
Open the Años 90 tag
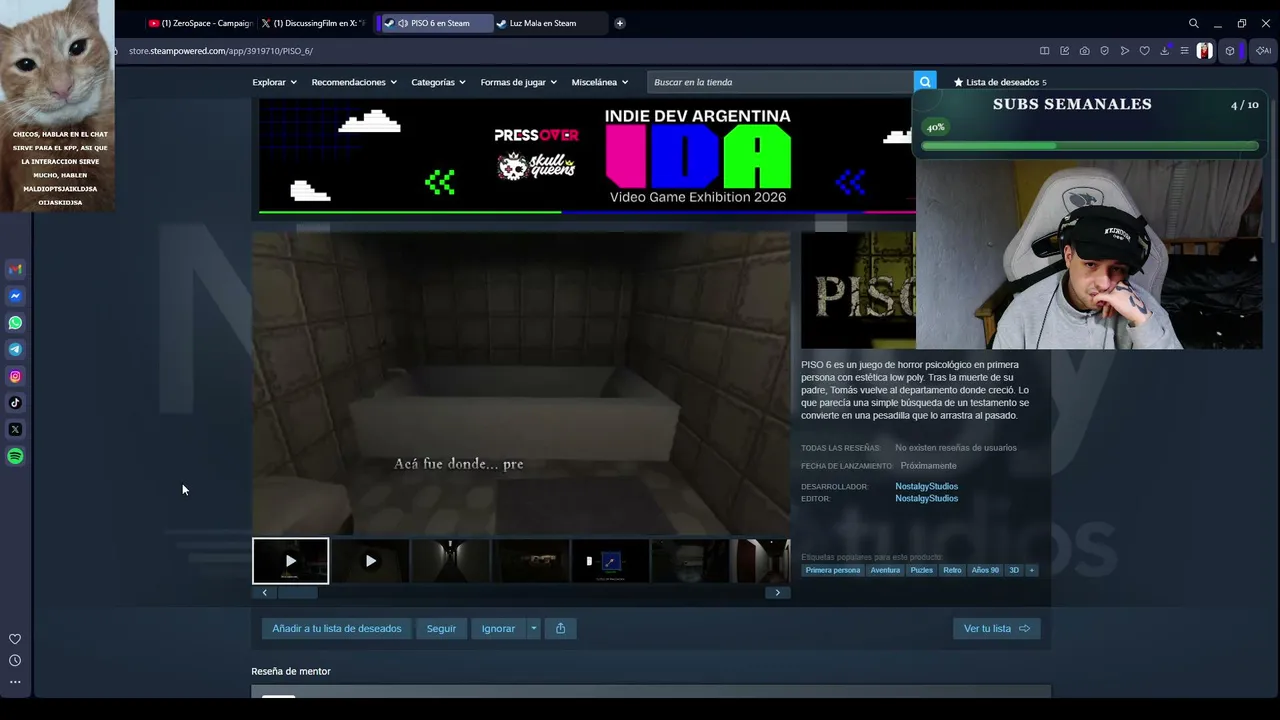(985, 570)
